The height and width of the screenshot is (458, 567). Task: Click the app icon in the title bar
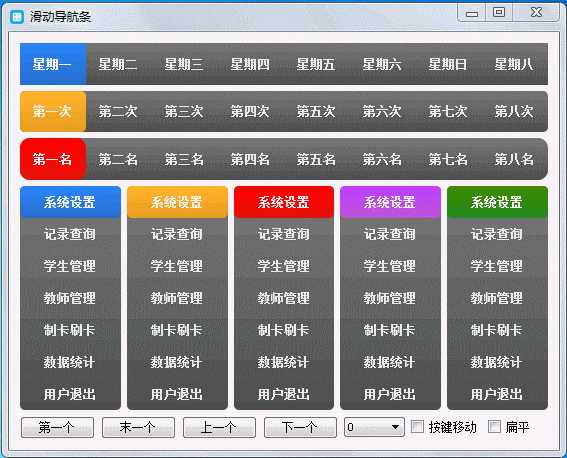[17, 17]
